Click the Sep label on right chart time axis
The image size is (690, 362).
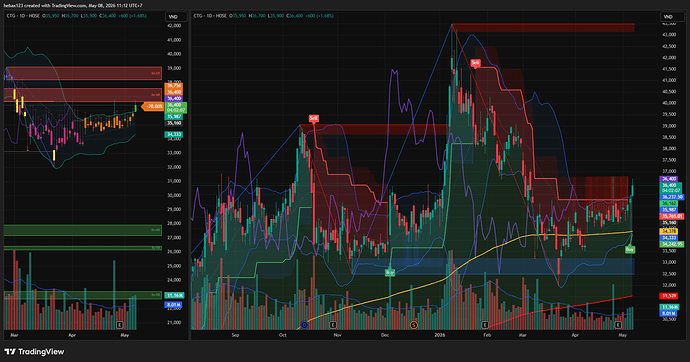tap(235, 335)
